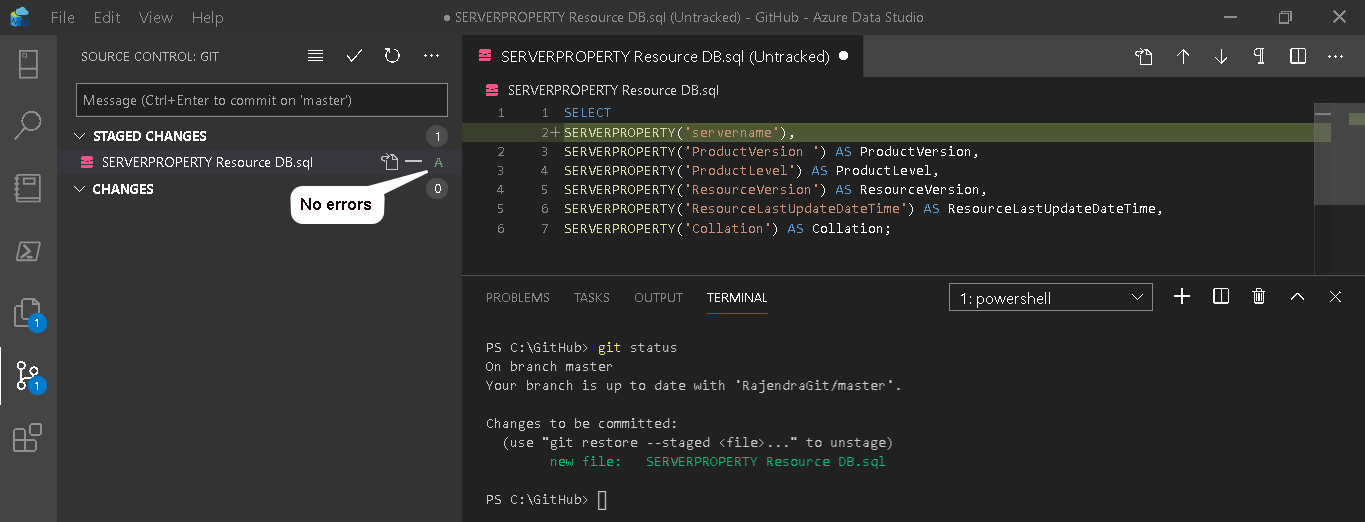Switch to the PROBLEMS tab

(517, 298)
